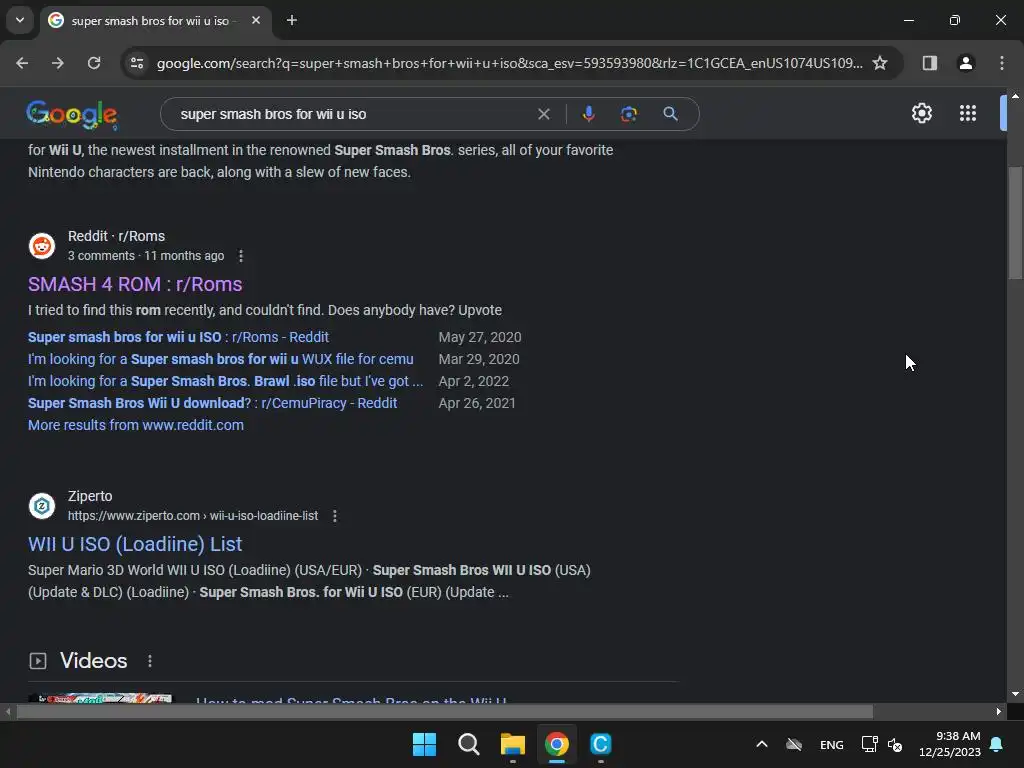Open Super Smash Bros Wii U download link
This screenshot has height=768, width=1024.
212,404
